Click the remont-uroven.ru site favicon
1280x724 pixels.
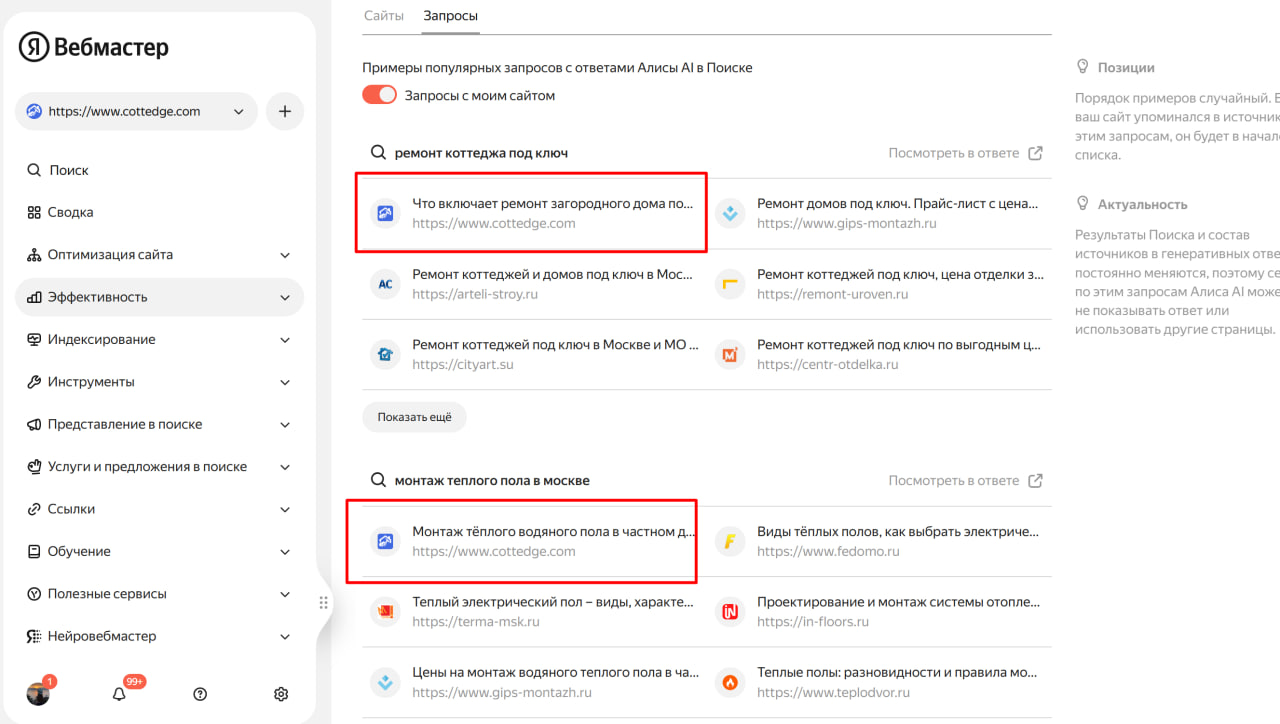730,284
